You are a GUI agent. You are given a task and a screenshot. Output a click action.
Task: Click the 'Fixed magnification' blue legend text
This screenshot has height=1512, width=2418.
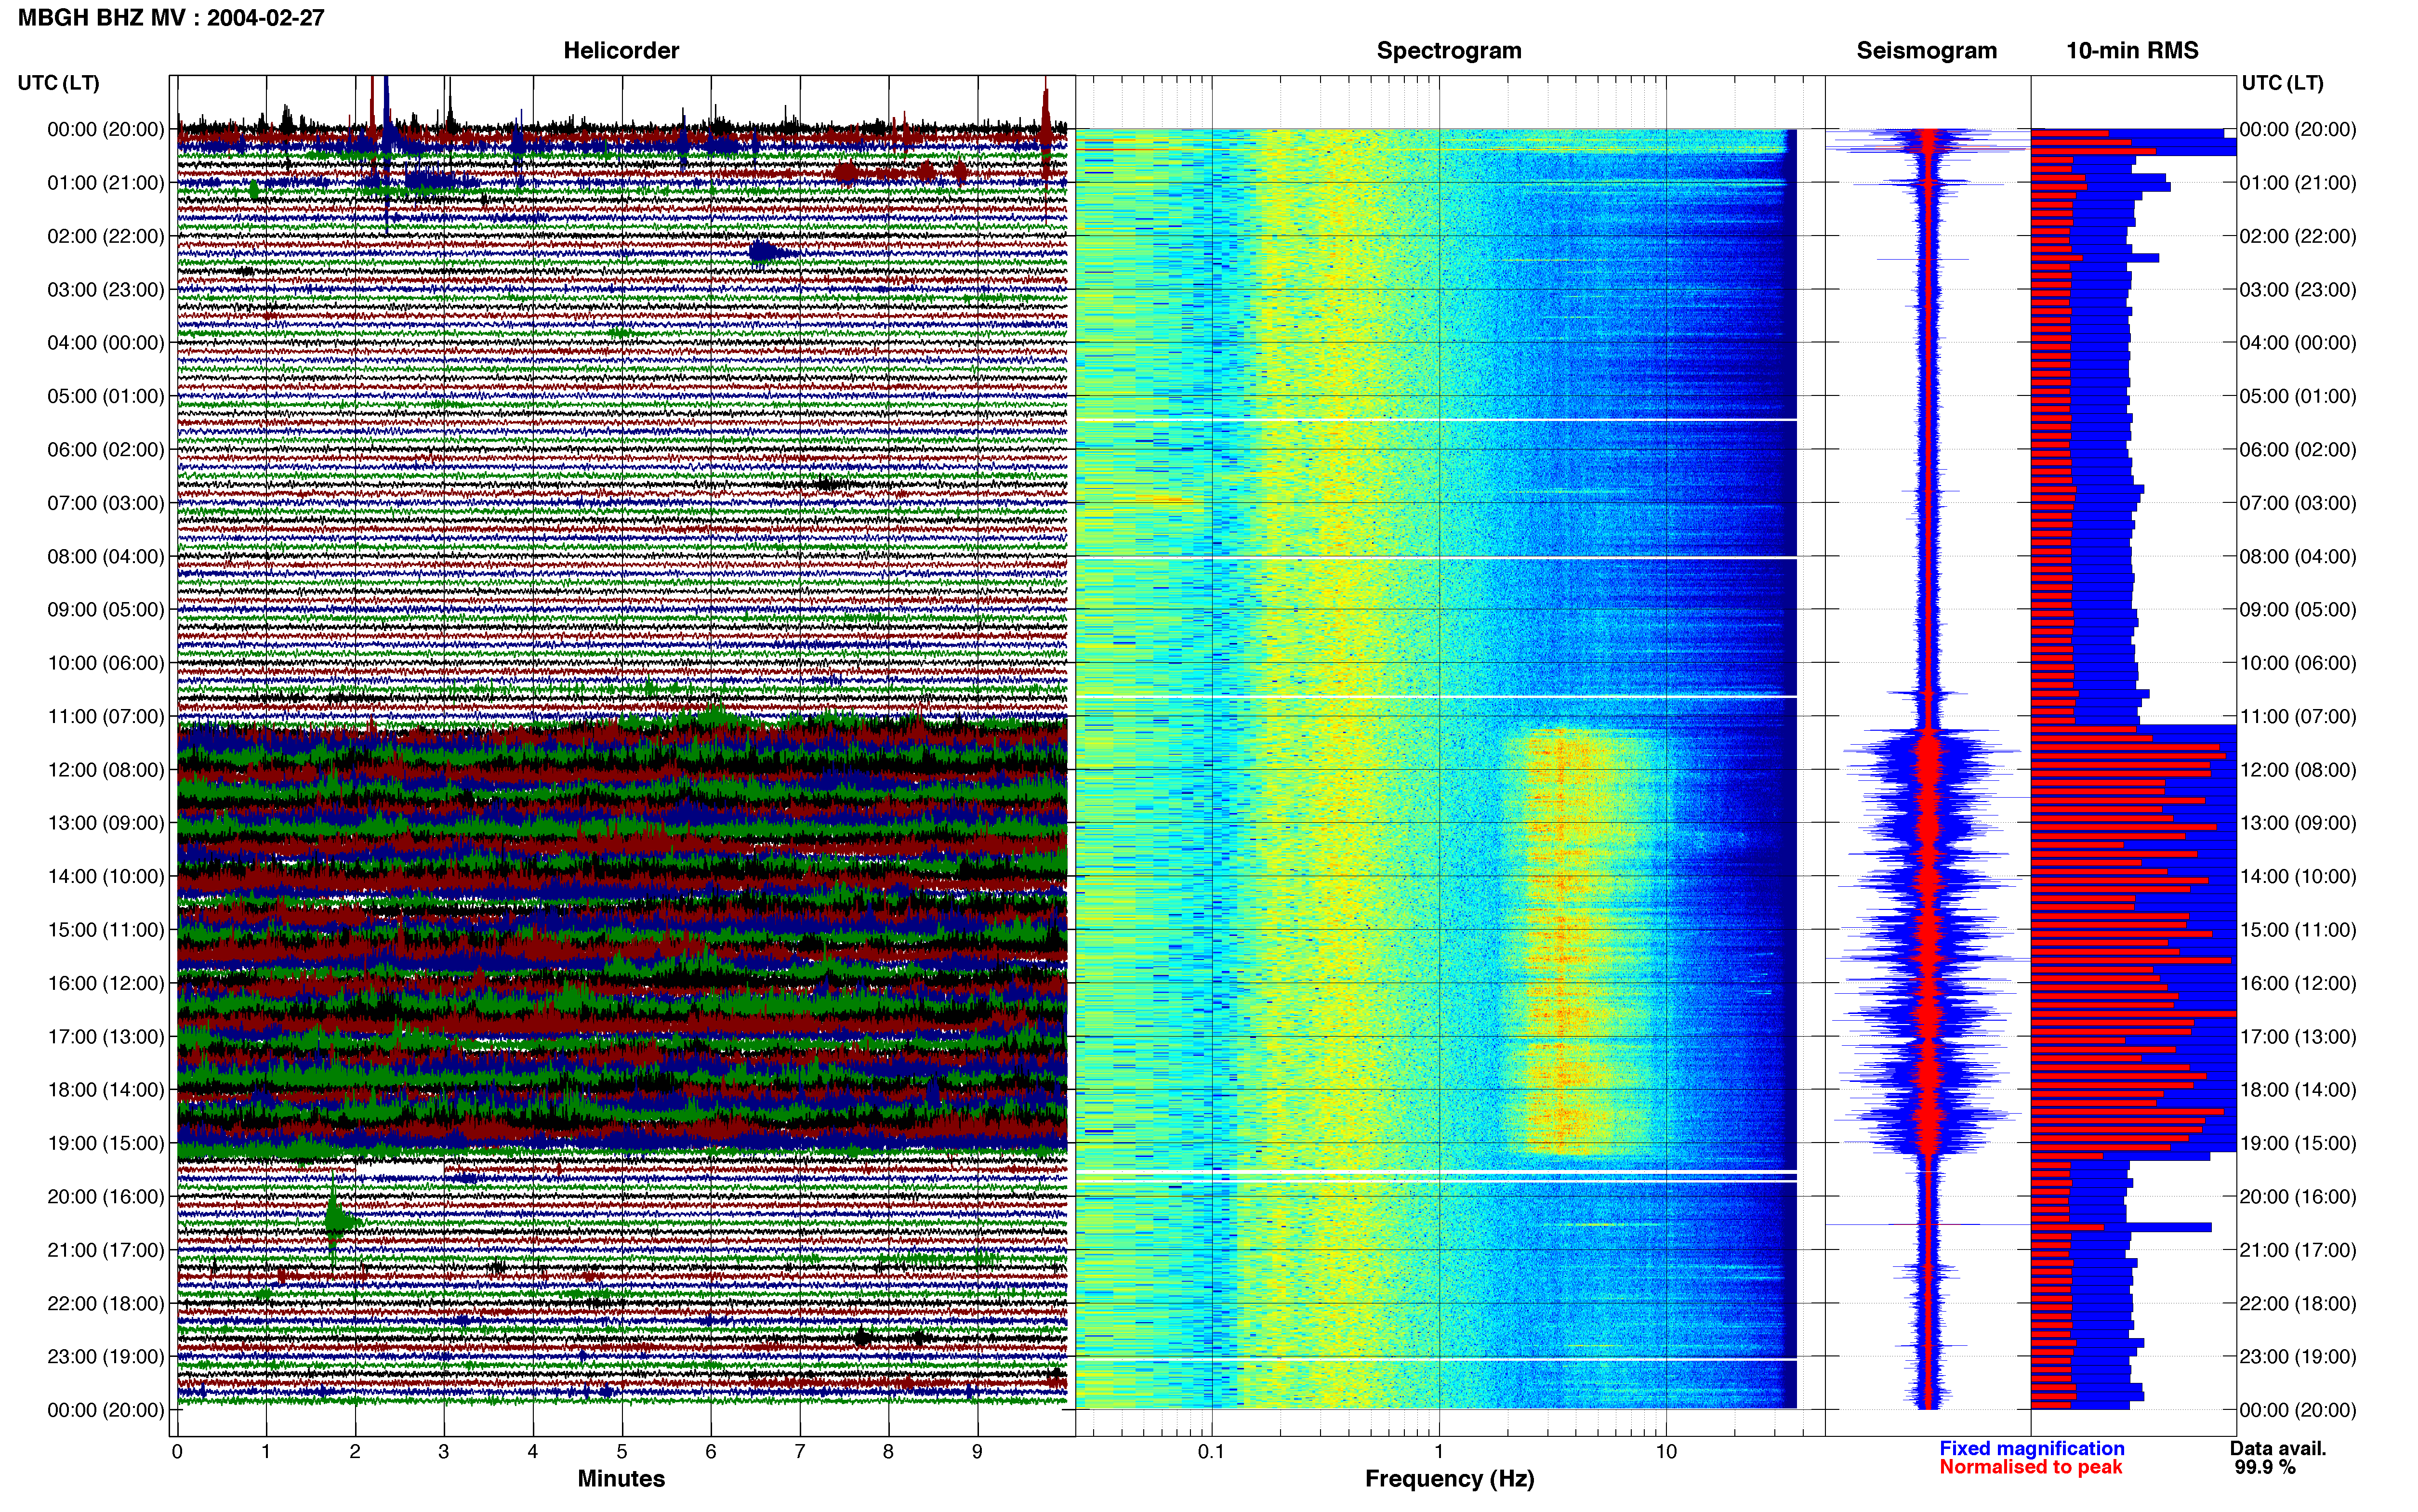[2032, 1448]
